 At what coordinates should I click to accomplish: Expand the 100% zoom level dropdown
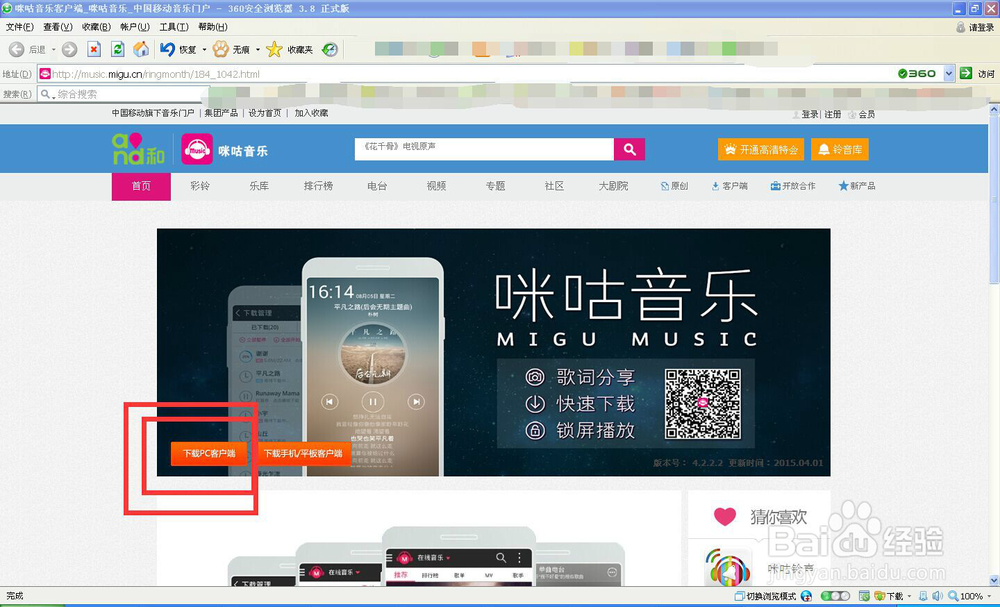tap(988, 596)
